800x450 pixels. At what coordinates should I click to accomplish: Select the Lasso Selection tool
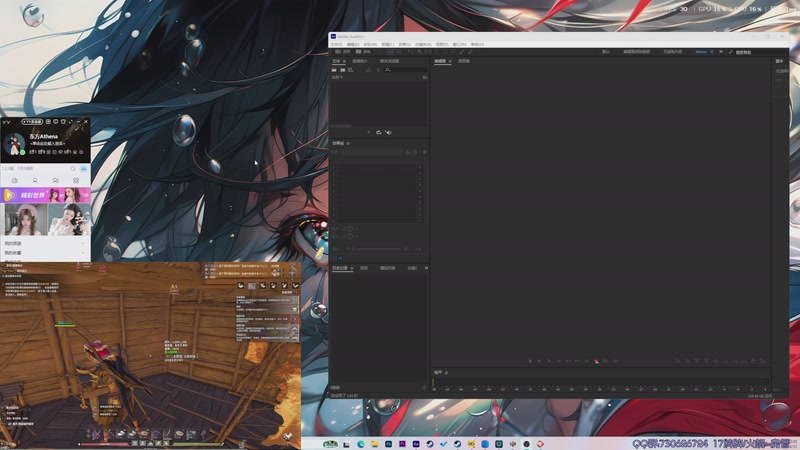[453, 52]
